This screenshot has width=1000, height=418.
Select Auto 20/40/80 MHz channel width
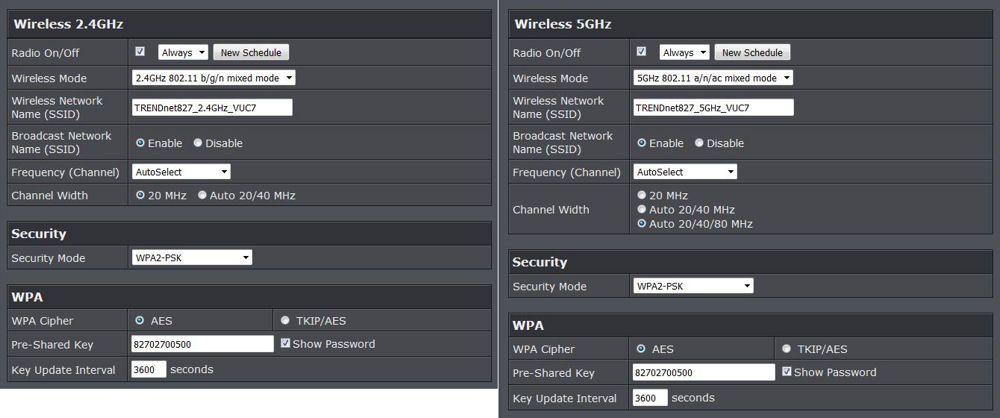point(642,223)
